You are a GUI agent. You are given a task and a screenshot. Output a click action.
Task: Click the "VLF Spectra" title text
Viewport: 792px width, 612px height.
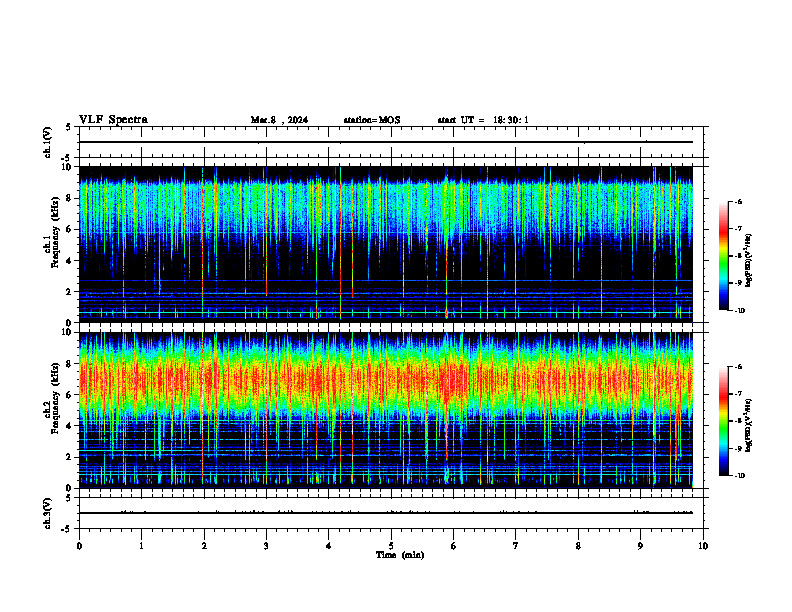coord(113,120)
